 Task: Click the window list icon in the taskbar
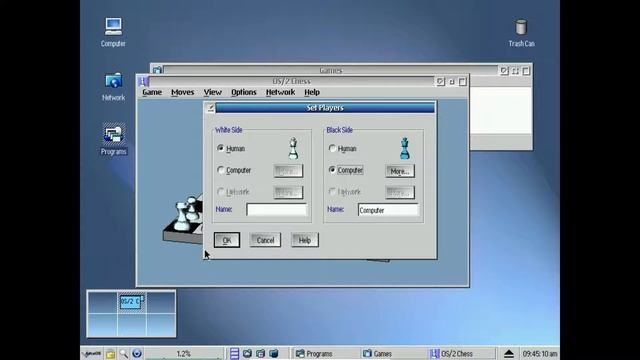(x=234, y=353)
